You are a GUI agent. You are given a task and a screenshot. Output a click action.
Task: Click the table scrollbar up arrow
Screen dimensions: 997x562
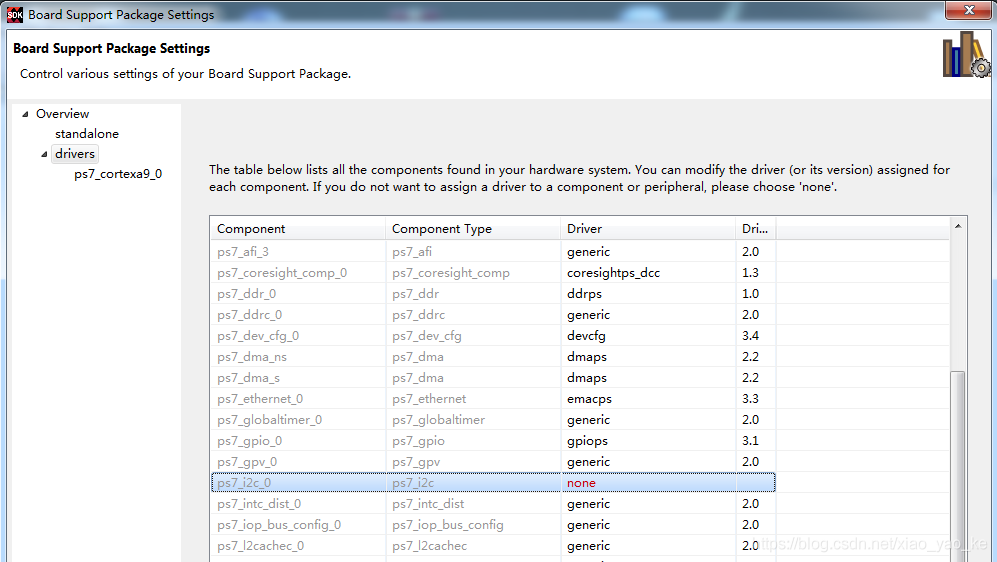tap(958, 226)
